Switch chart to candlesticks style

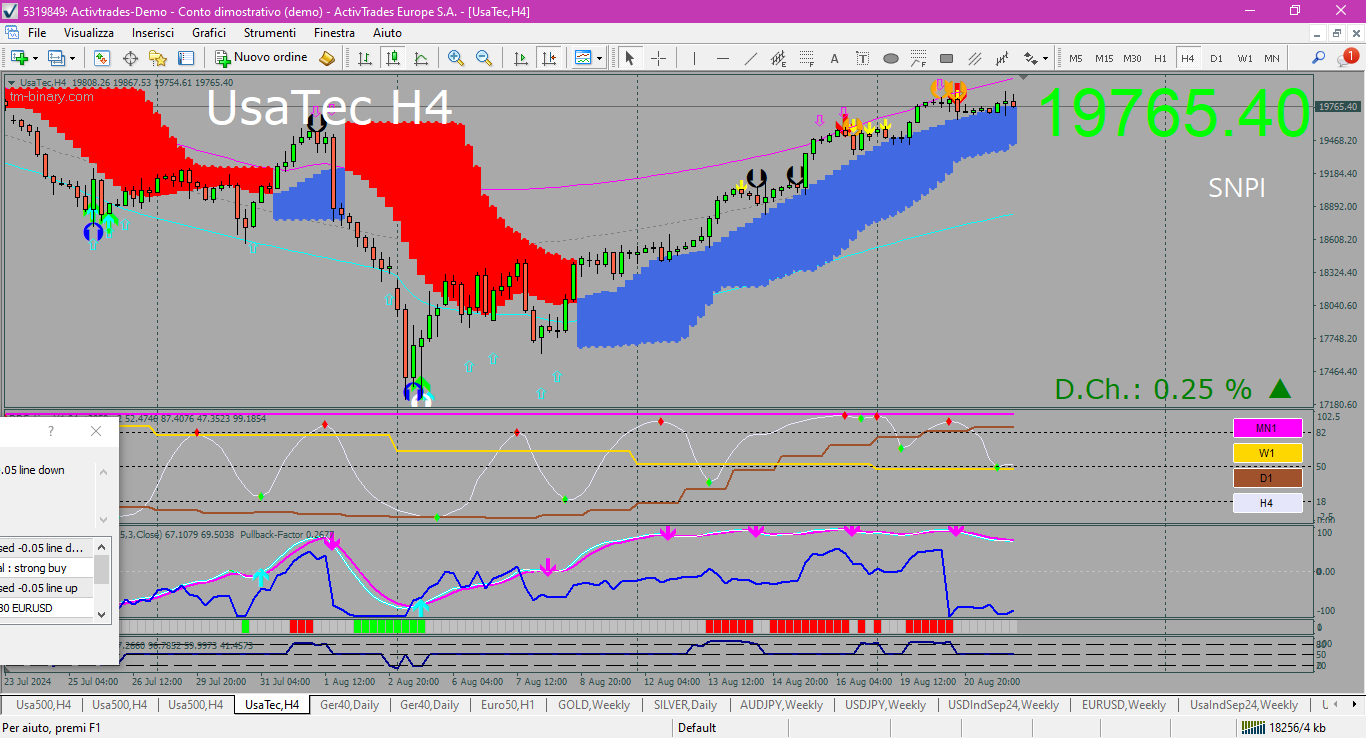tap(393, 58)
